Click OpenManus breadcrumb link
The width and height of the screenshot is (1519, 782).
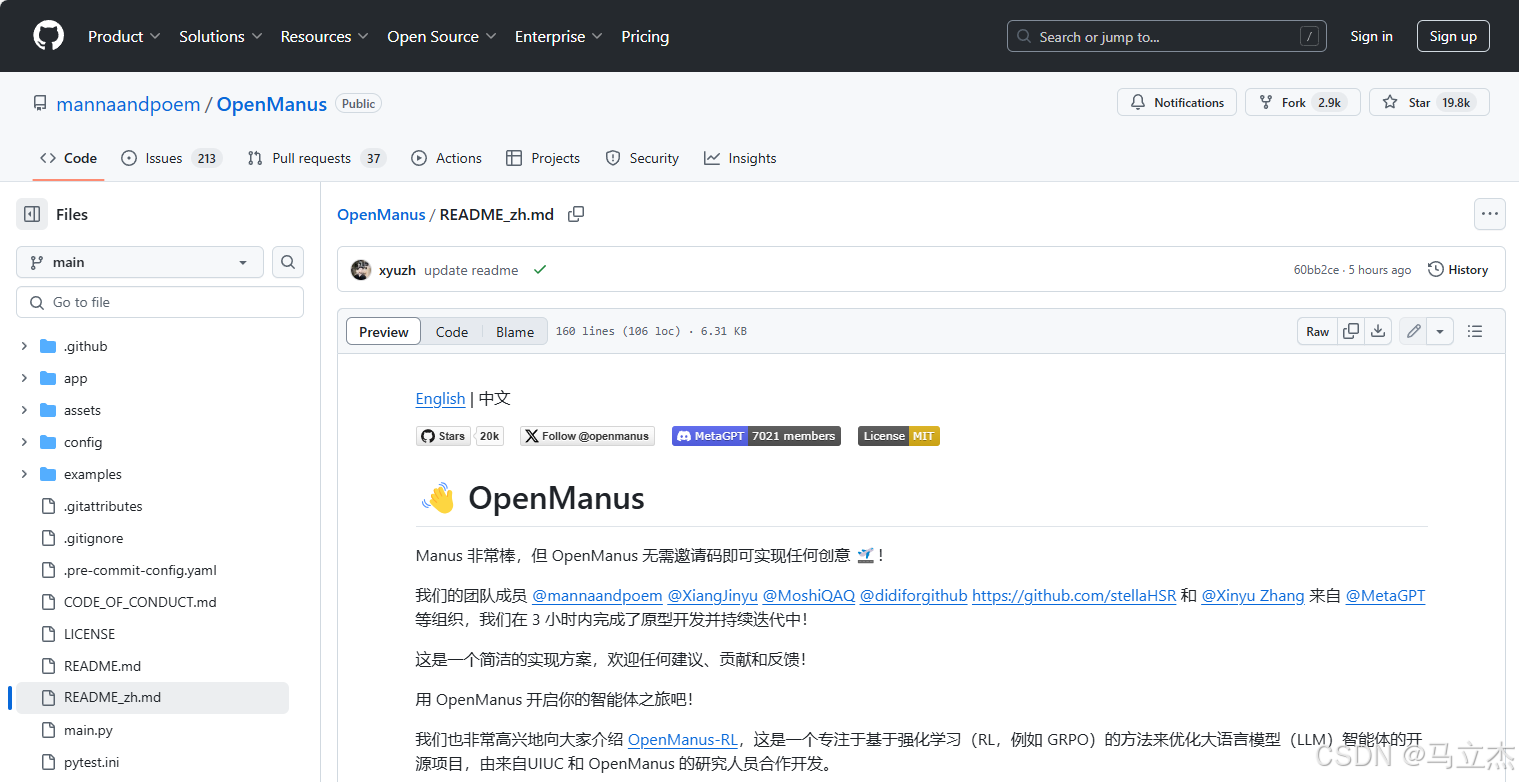tap(381, 214)
